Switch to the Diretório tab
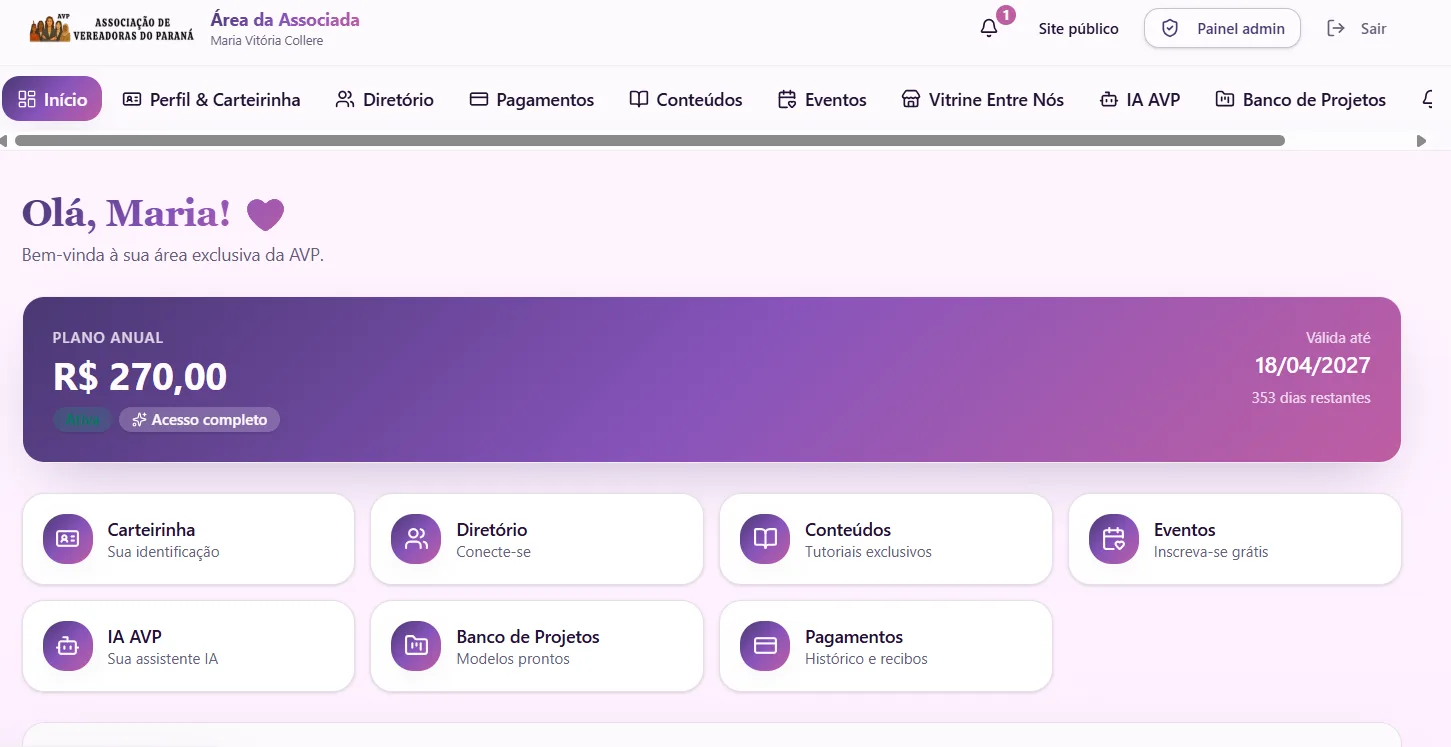The image size is (1451, 747). (385, 99)
